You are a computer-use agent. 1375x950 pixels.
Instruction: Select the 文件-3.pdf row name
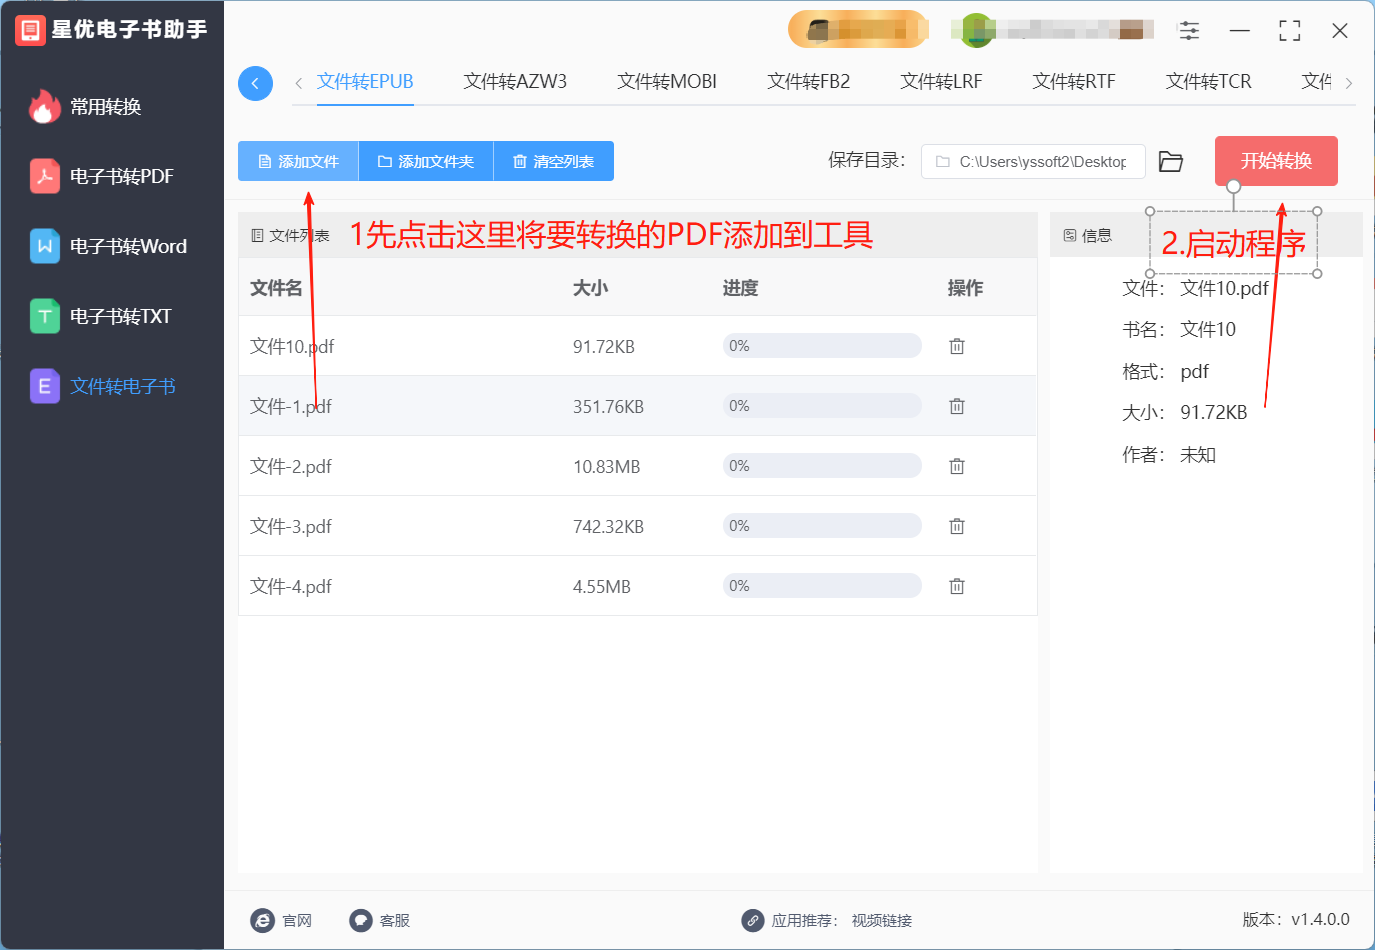pos(290,526)
